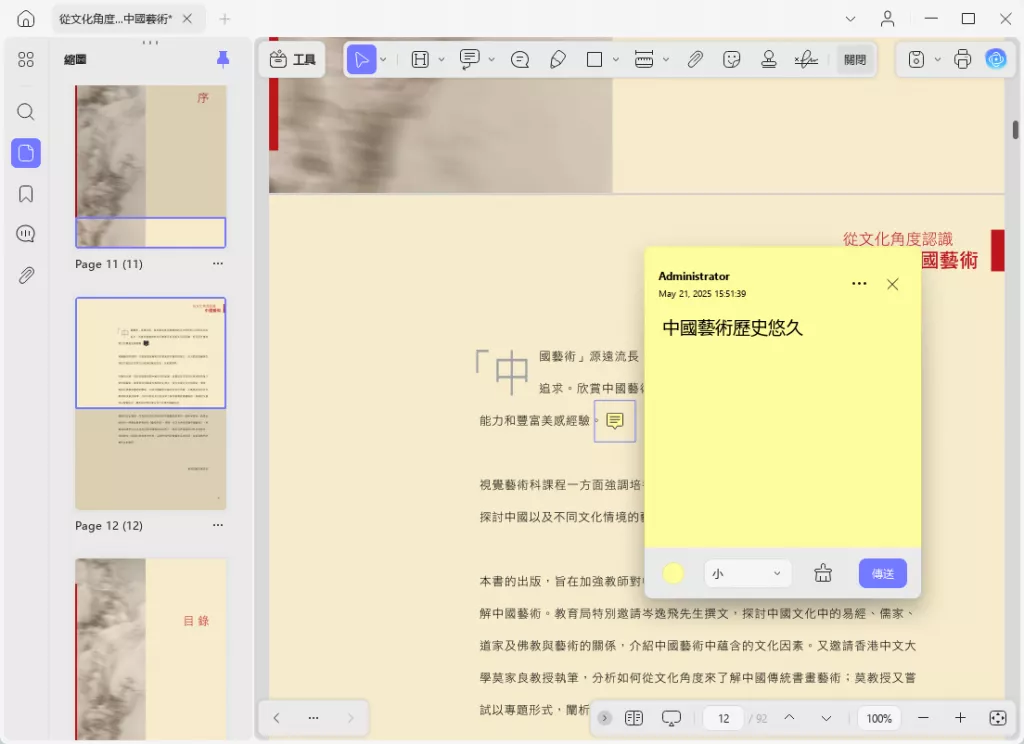Toggle the pin on thumbnail panel
This screenshot has width=1024, height=744.
click(x=223, y=59)
